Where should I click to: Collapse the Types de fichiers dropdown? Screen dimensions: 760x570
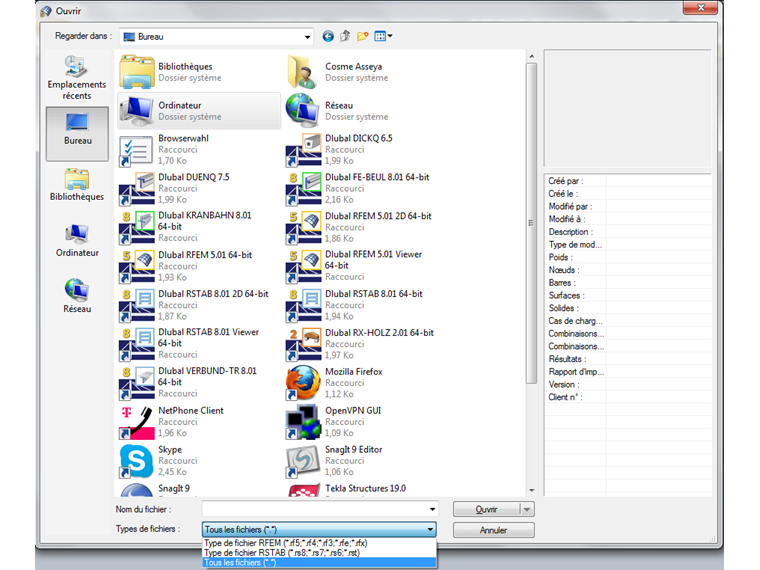[430, 529]
